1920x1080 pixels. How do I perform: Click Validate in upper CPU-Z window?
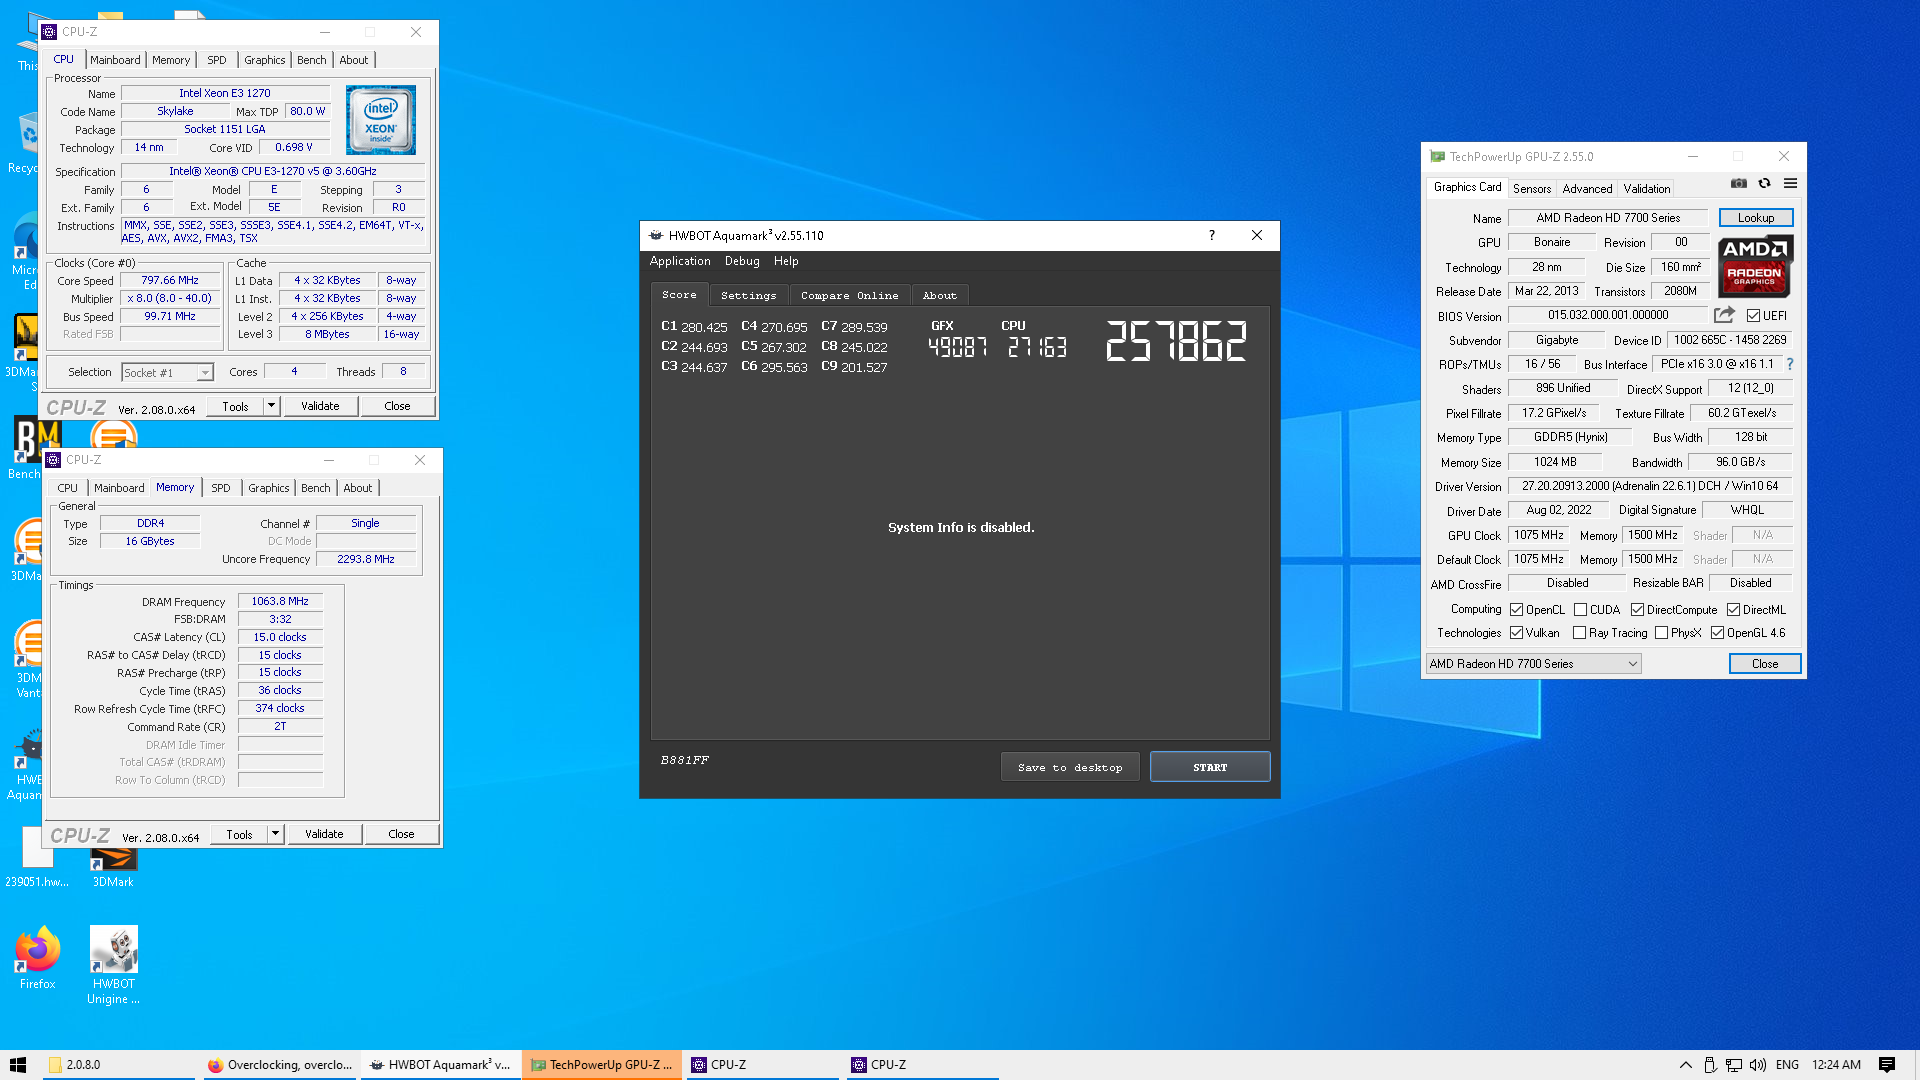tap(320, 406)
